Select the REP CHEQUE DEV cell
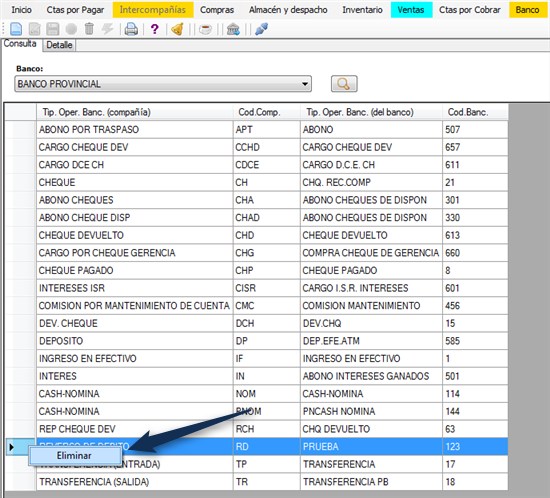The height and width of the screenshot is (498, 550). [x=135, y=429]
